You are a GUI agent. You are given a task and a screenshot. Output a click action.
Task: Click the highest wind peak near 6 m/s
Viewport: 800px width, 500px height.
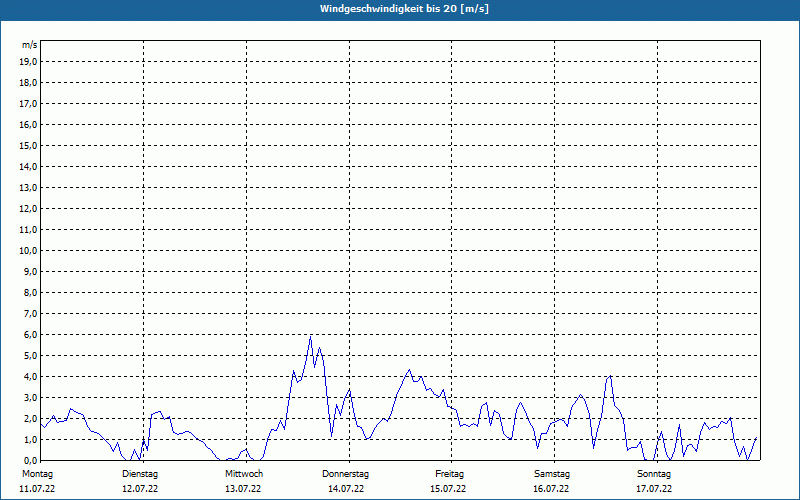tap(310, 337)
